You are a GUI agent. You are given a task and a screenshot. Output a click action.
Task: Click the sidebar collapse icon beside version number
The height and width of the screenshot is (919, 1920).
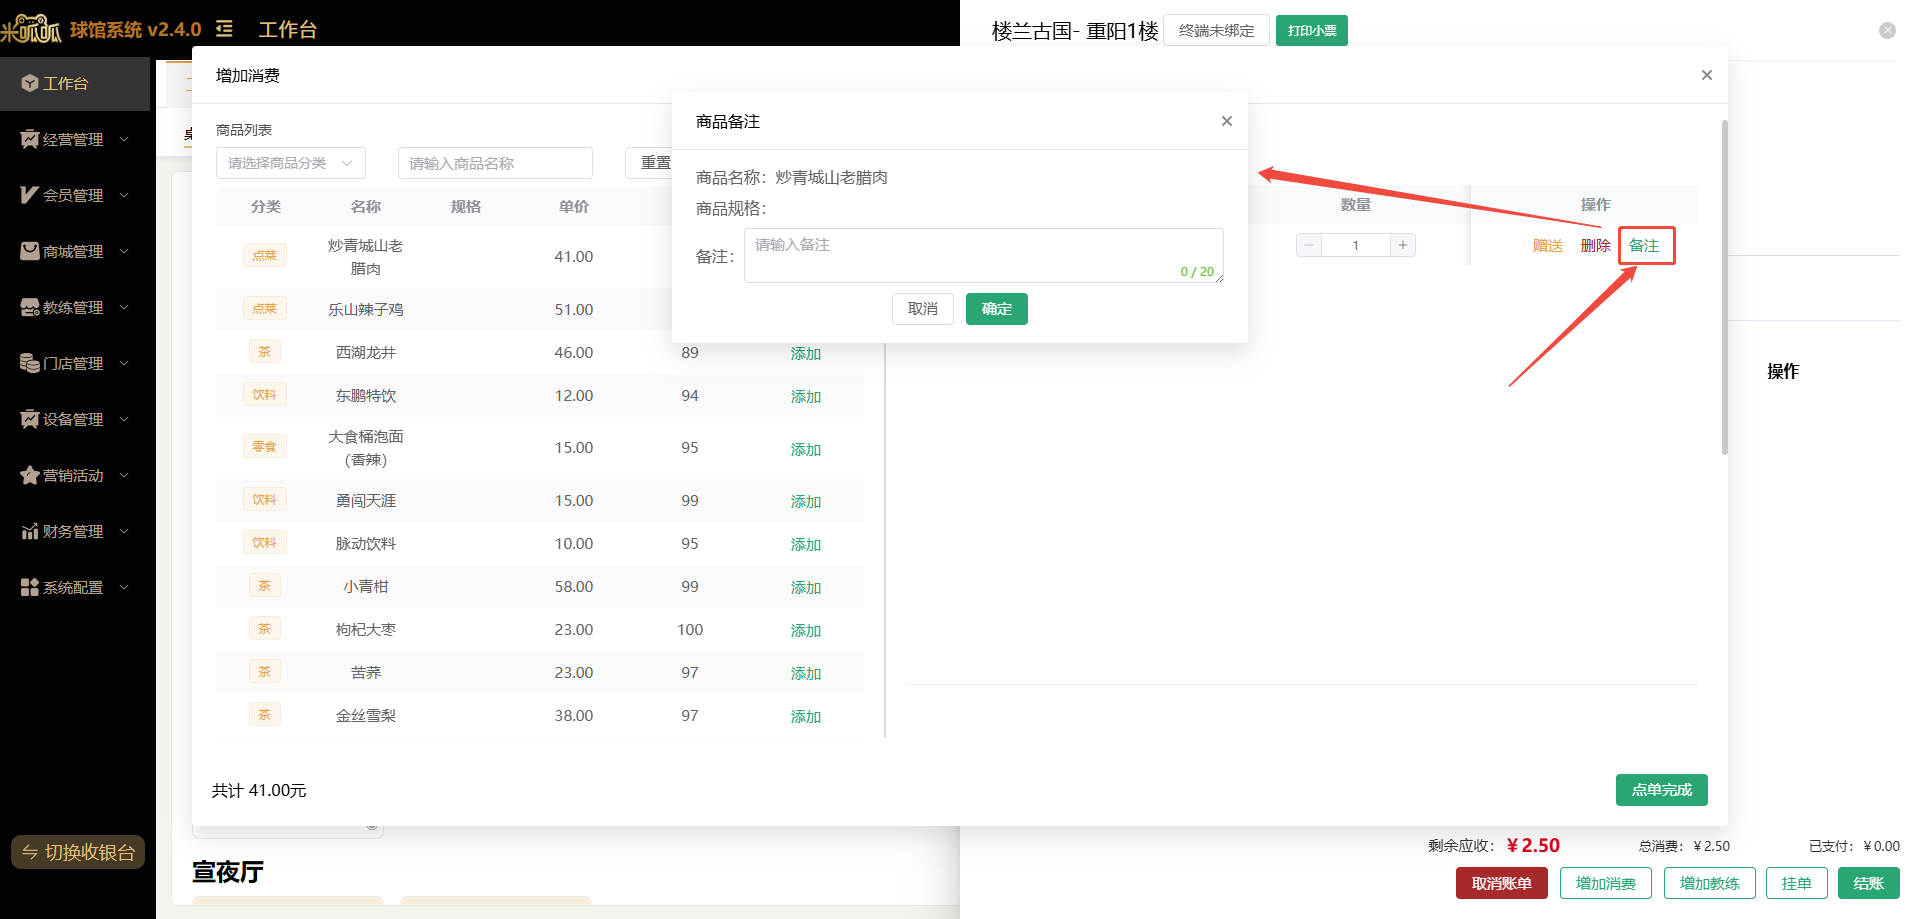[224, 29]
